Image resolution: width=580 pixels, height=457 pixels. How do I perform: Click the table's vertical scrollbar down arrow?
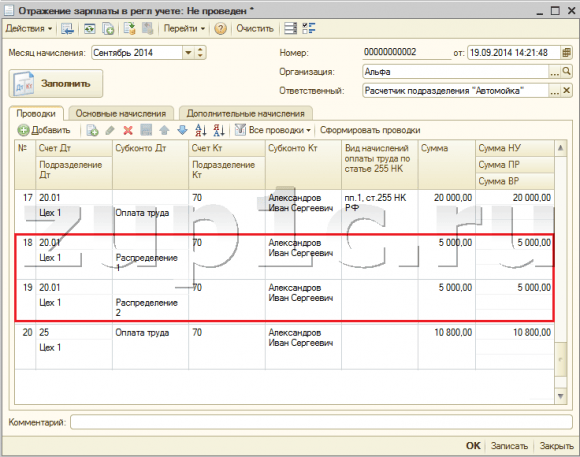pos(560,396)
